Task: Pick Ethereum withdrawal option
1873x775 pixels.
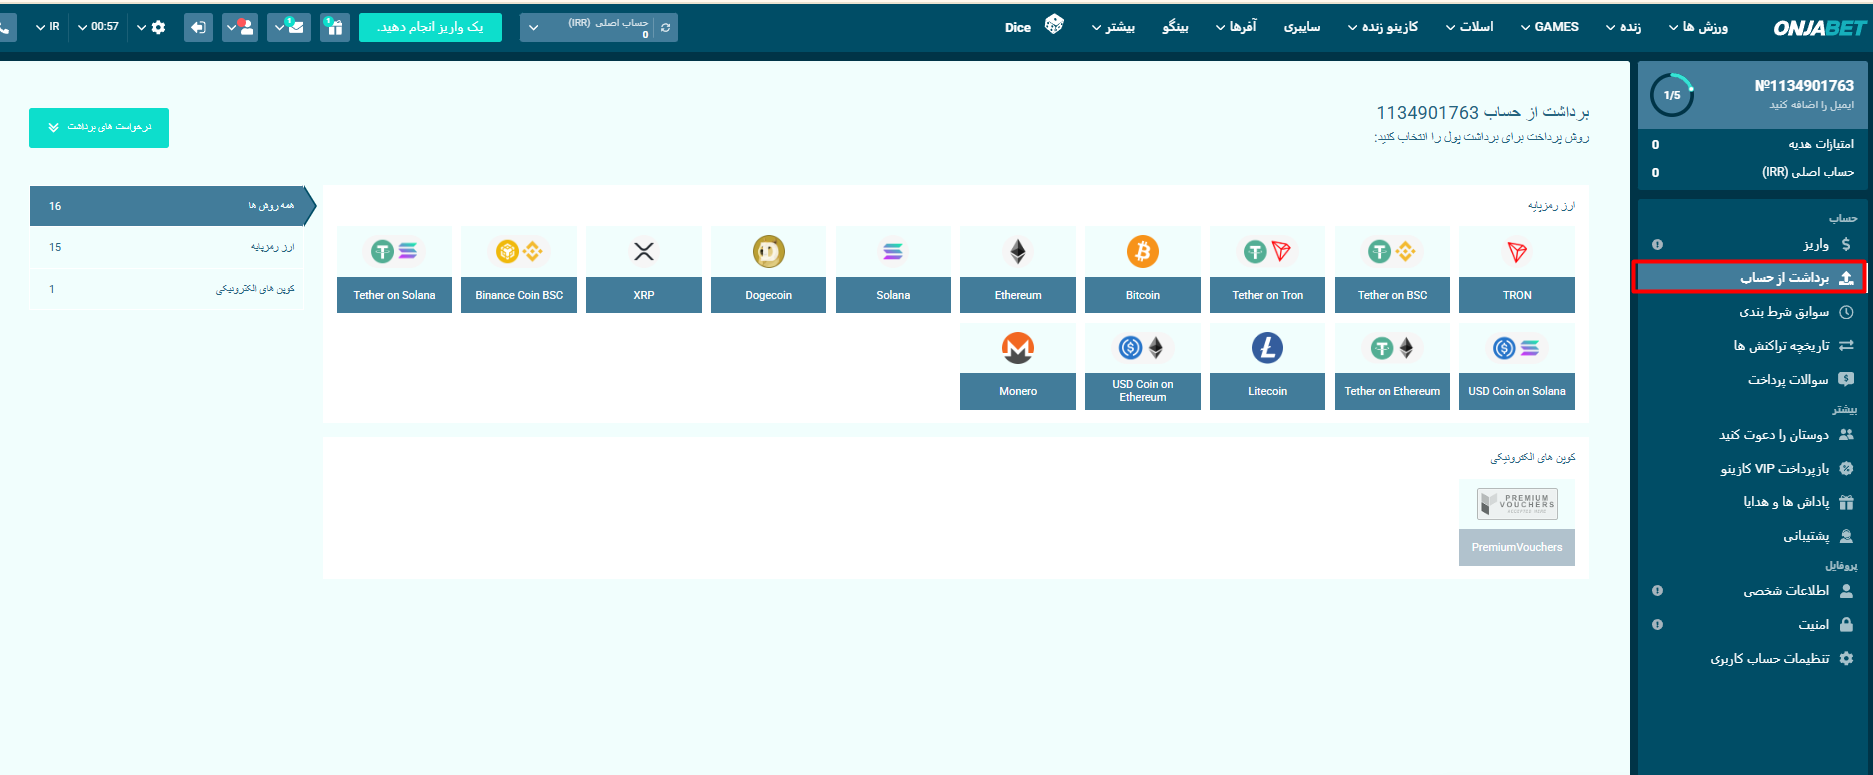Action: click(x=1018, y=270)
